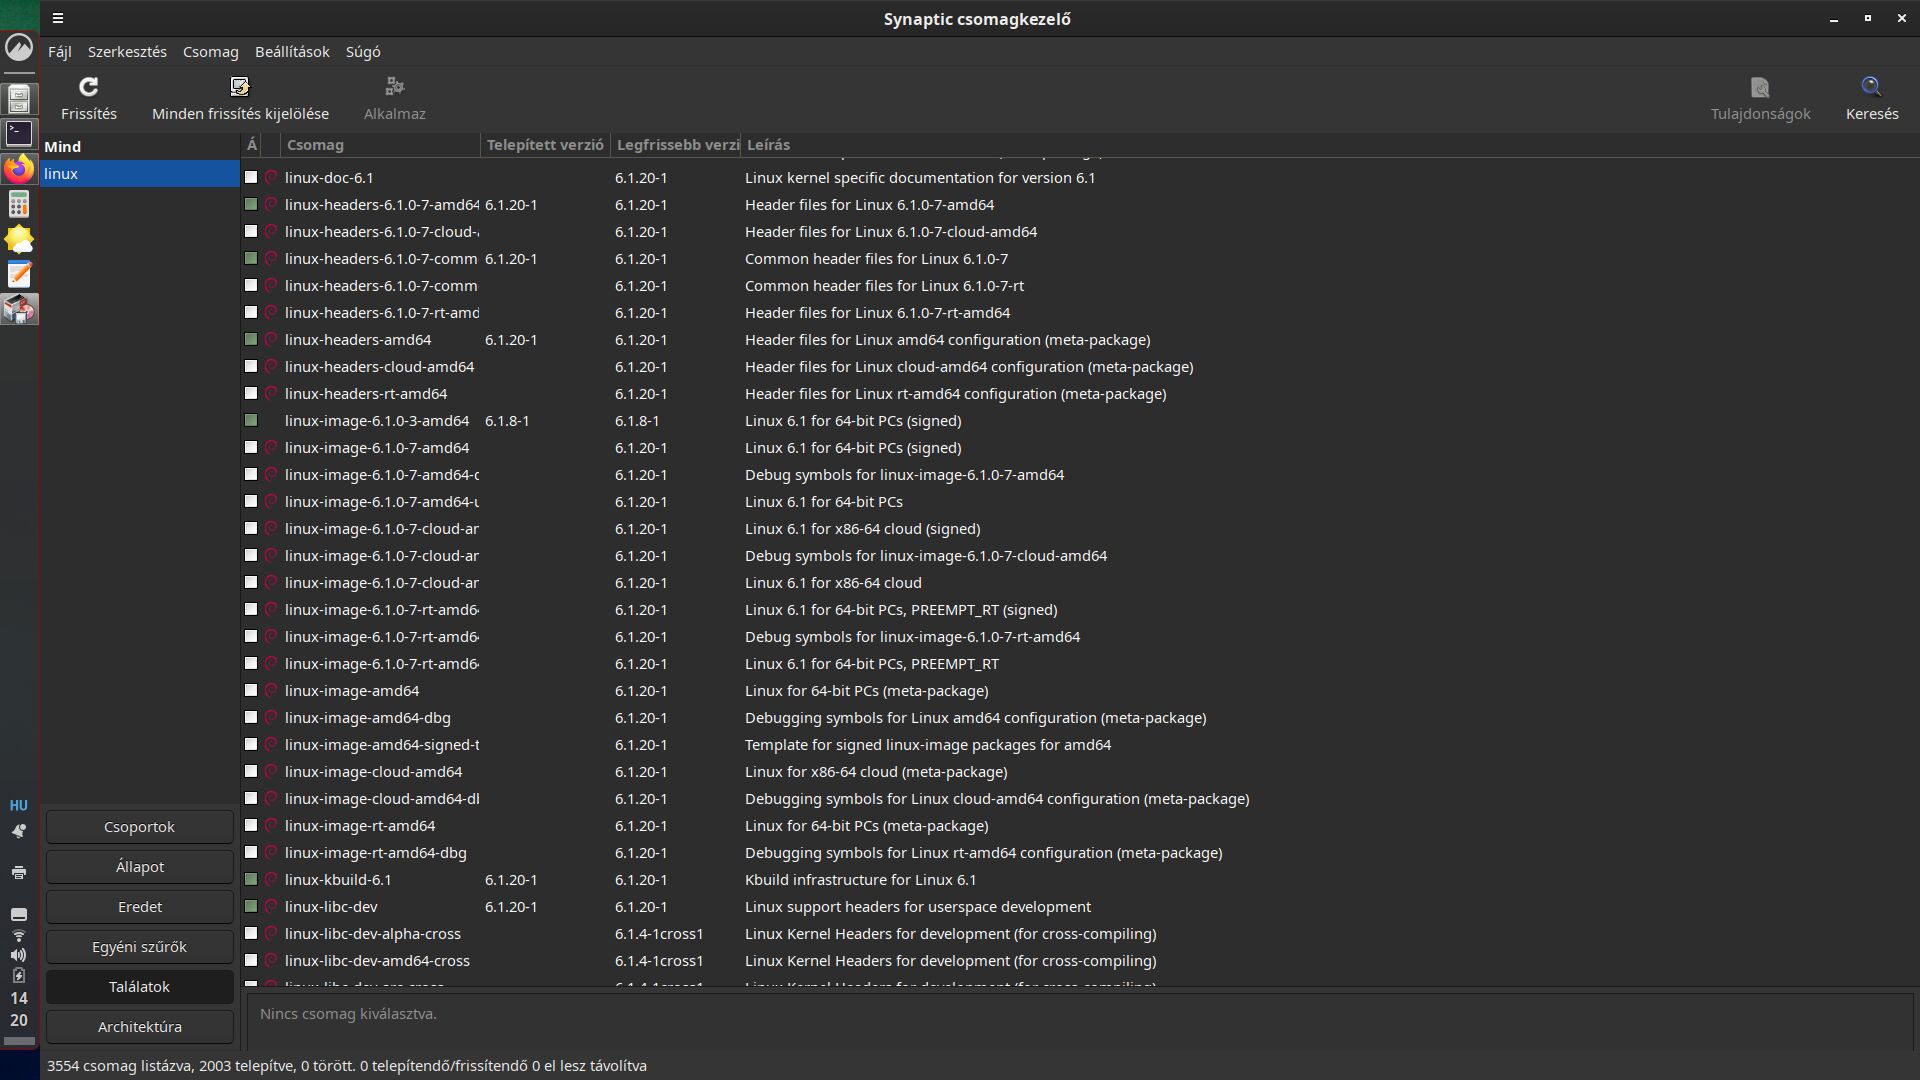Open the calculator dock icon
The image size is (1920, 1080).
[19, 204]
